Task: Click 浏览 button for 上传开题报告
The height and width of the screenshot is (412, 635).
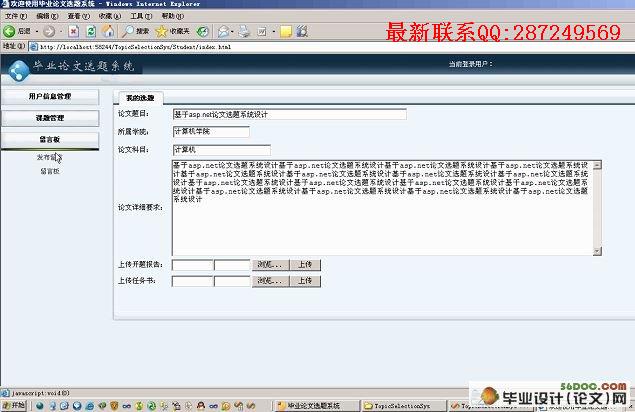Action: [x=271, y=265]
